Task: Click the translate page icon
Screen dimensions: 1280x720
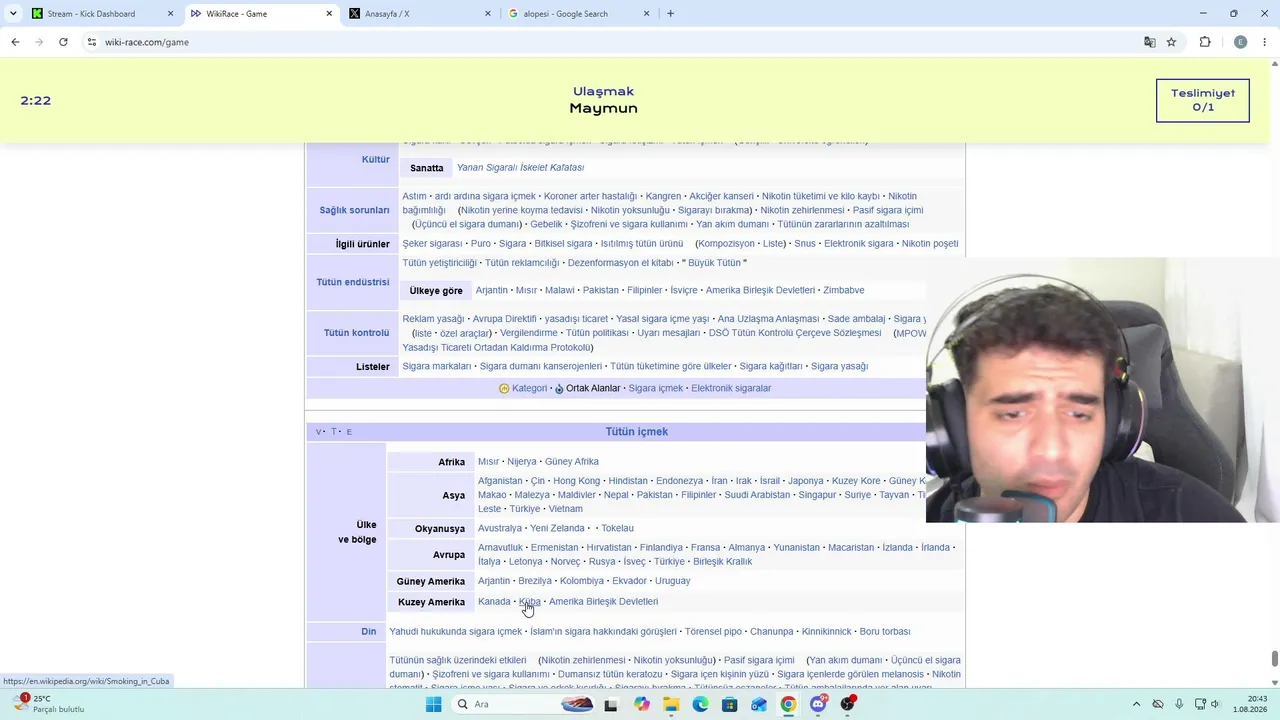Action: (1150, 42)
